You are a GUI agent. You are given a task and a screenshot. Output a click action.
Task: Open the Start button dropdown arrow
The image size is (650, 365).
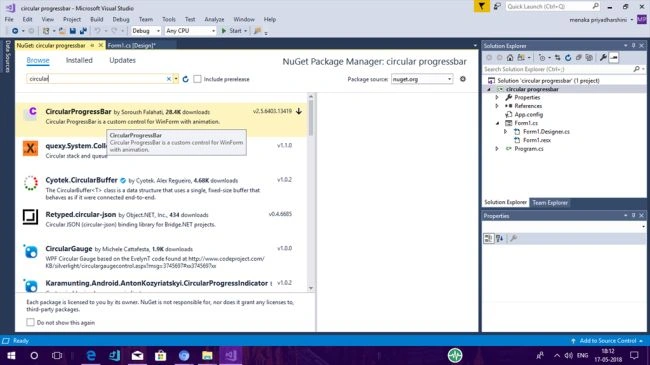click(x=245, y=31)
